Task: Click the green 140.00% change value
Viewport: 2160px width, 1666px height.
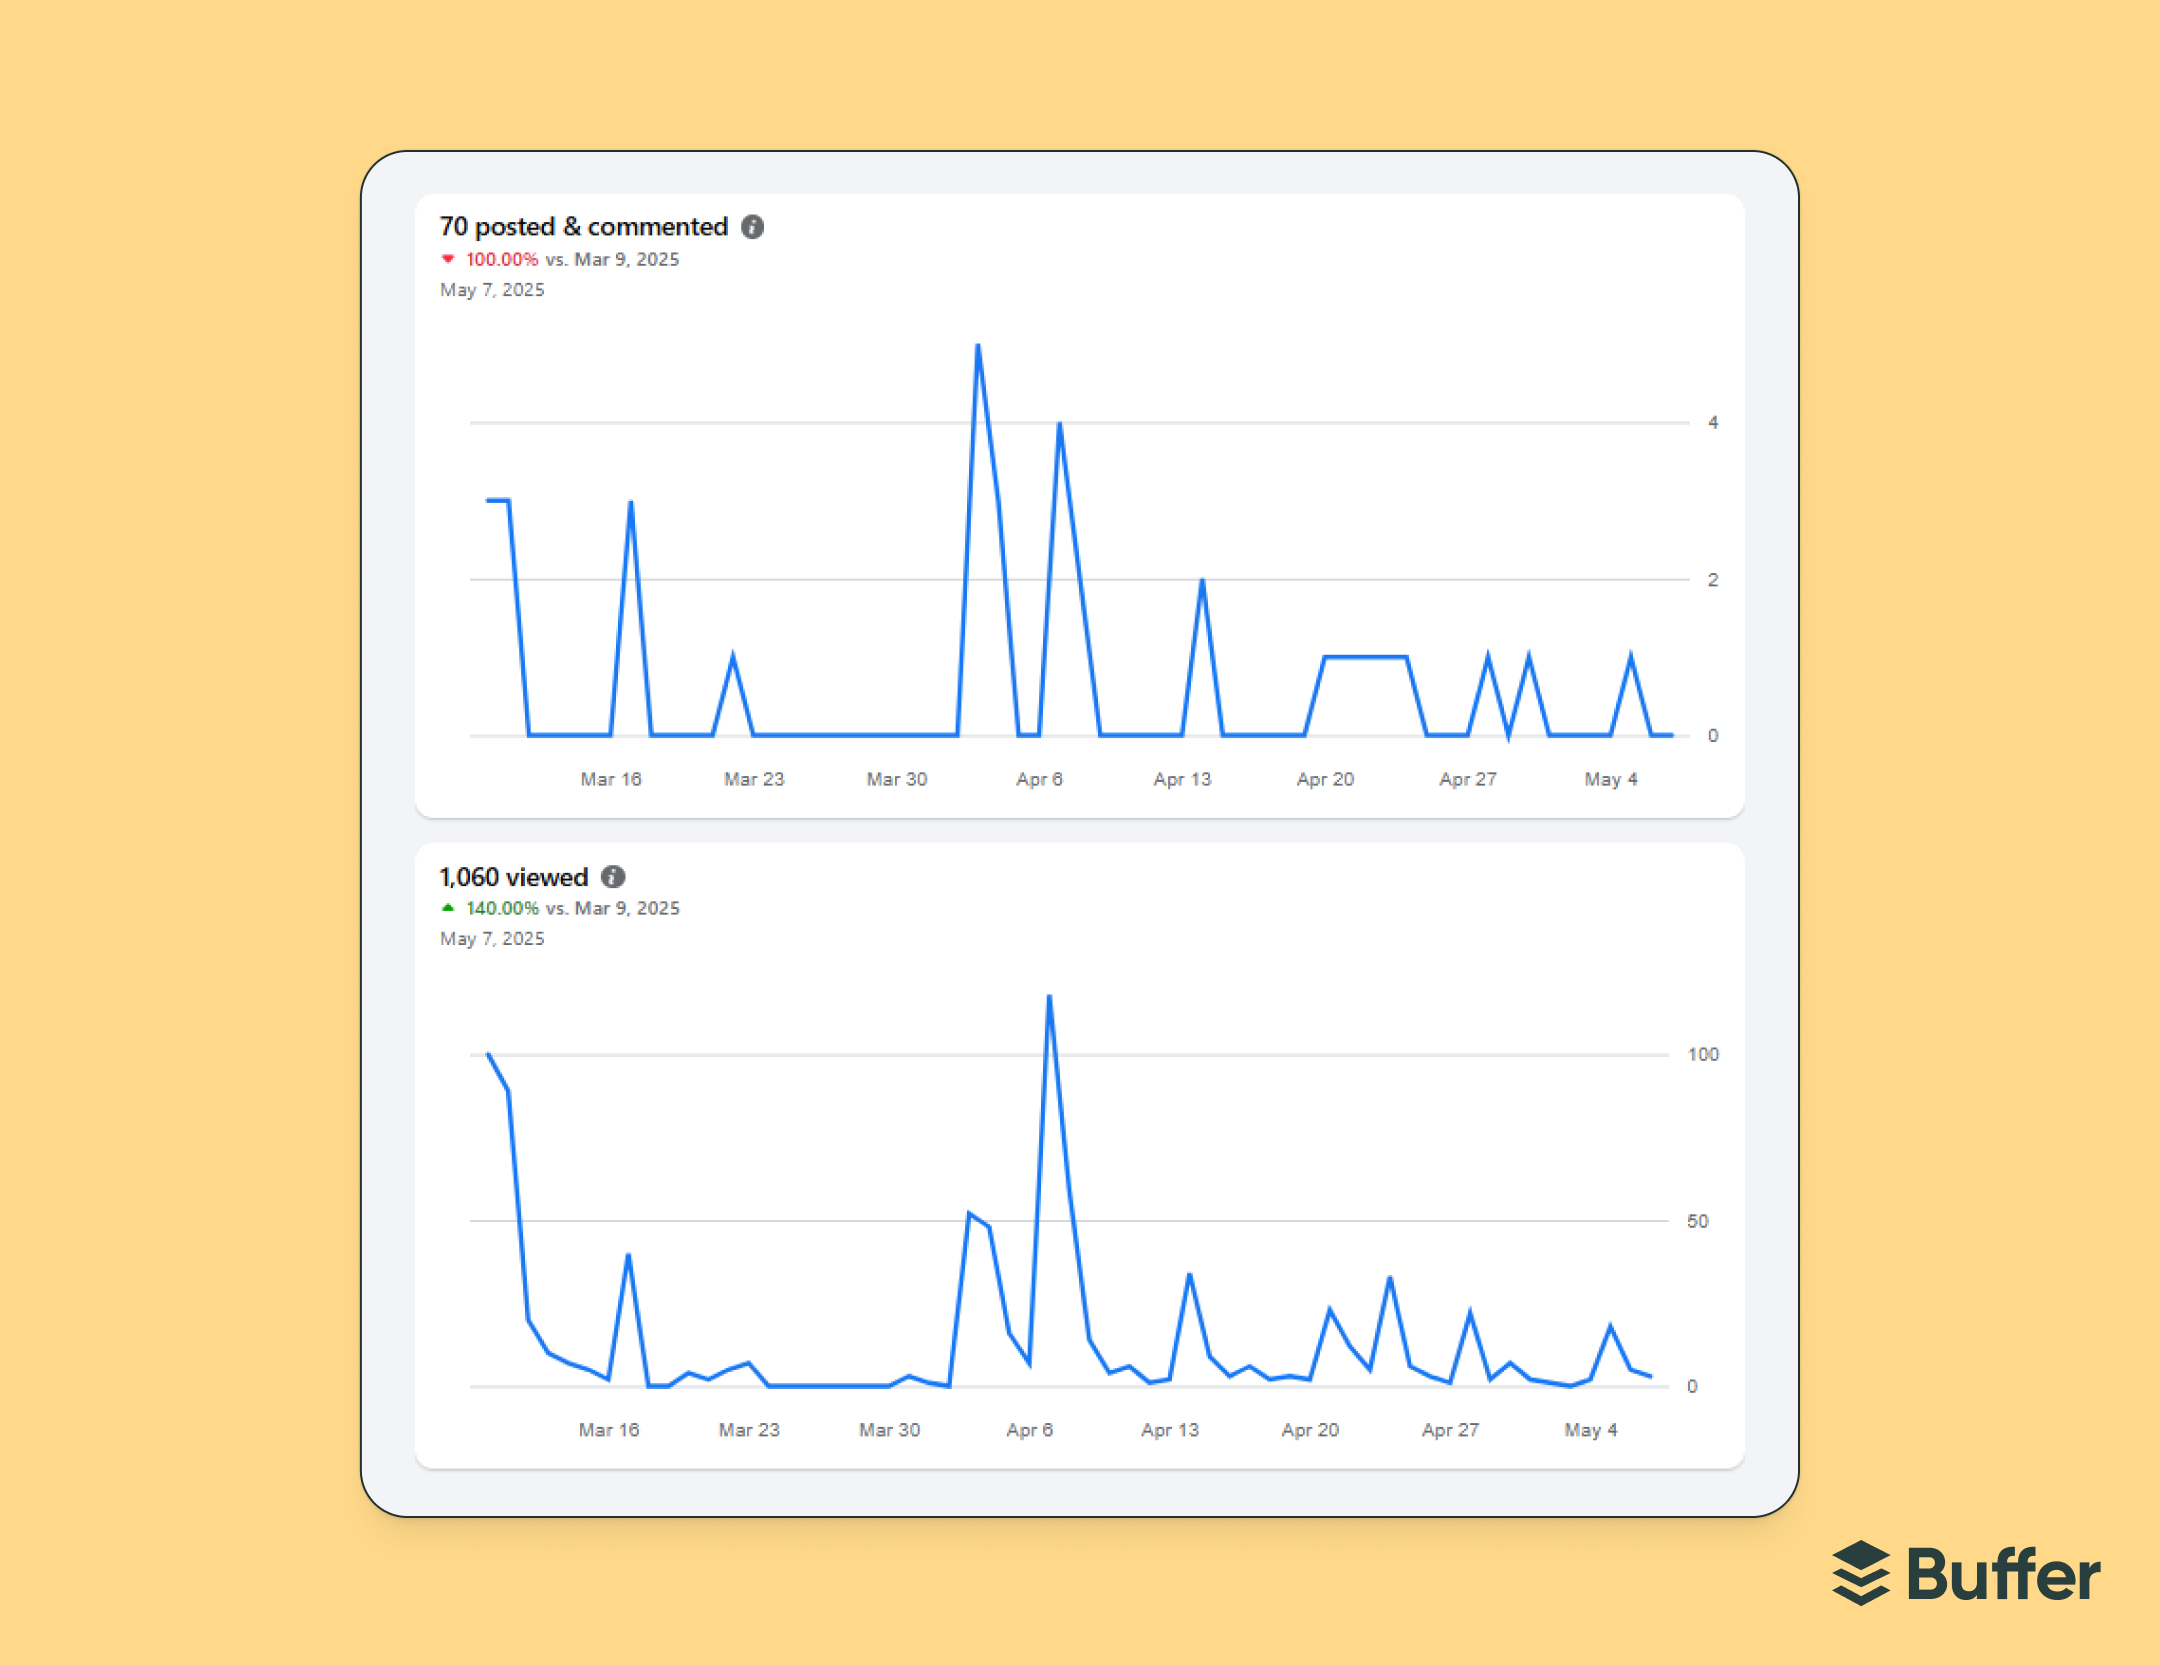Action: pos(502,908)
